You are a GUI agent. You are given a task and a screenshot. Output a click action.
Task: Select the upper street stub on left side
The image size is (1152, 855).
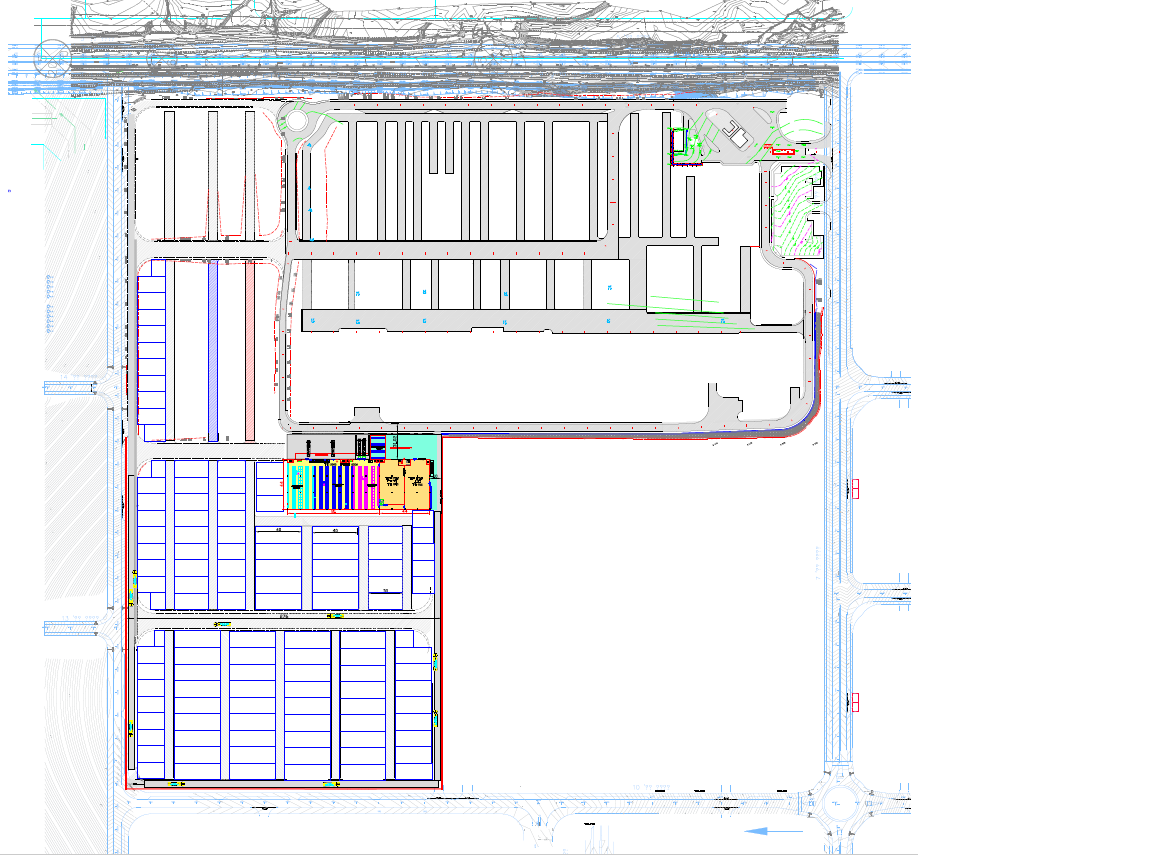click(75, 388)
